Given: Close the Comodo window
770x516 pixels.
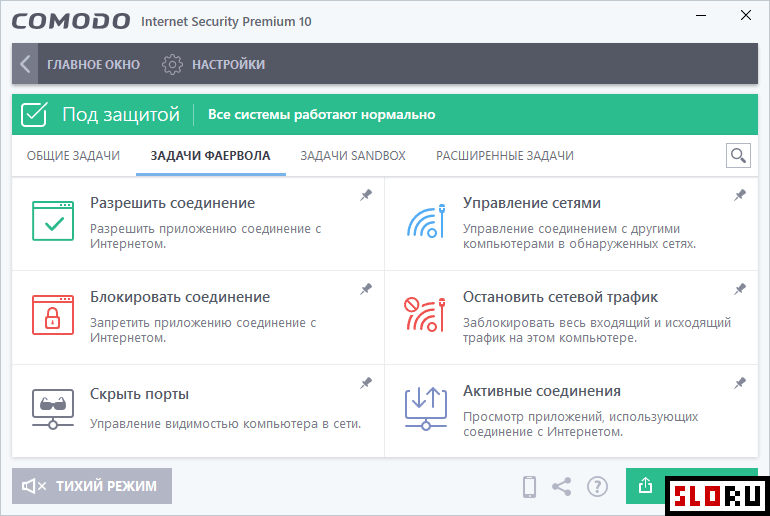Looking at the screenshot, I should (745, 16).
